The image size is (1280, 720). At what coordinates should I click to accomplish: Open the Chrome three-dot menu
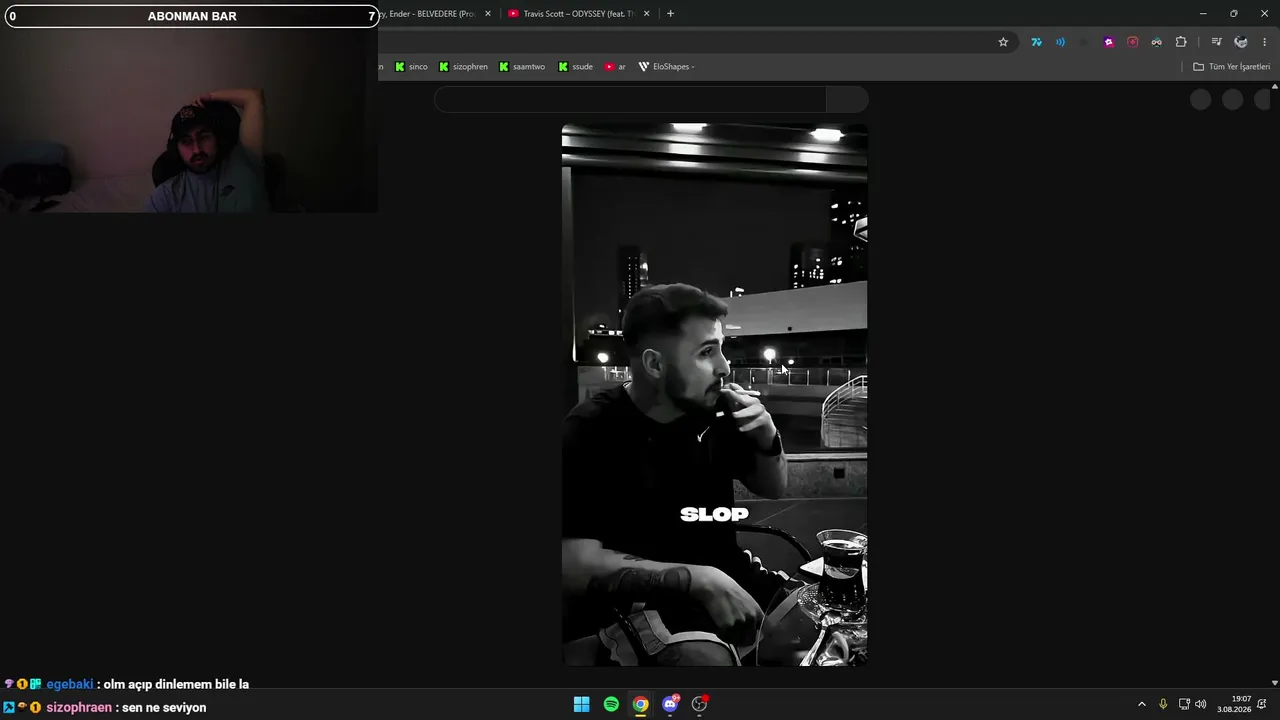point(1265,42)
